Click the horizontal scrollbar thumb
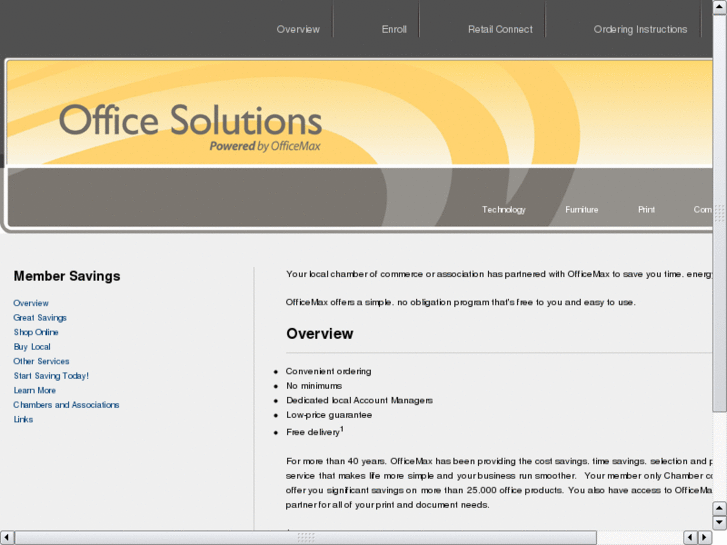Viewport: 727px width, 545px height. [x=306, y=537]
